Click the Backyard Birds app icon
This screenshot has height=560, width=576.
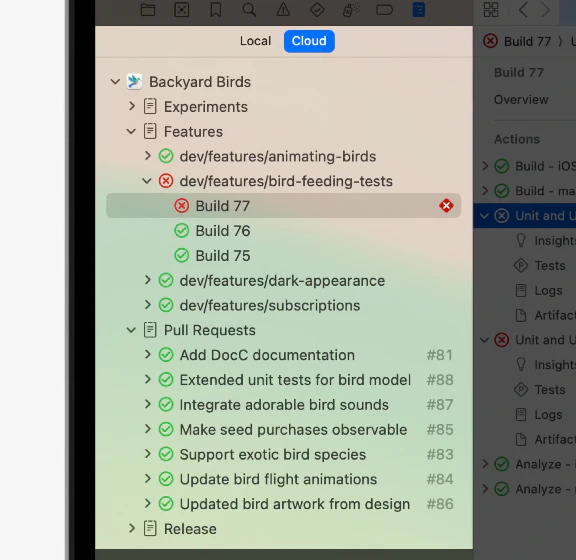134,82
